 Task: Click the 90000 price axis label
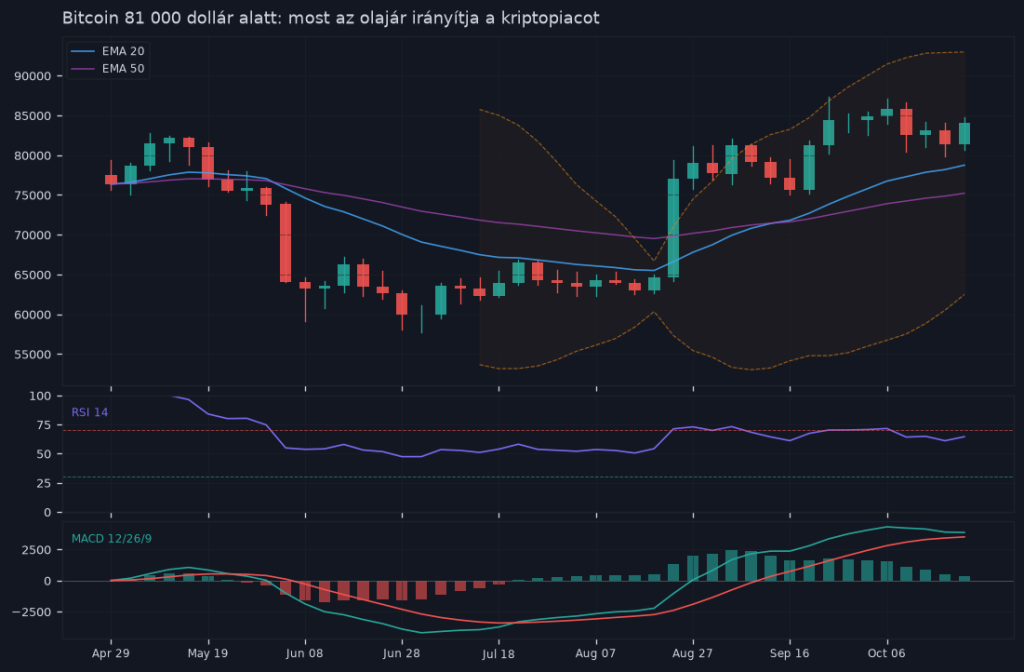click(33, 76)
